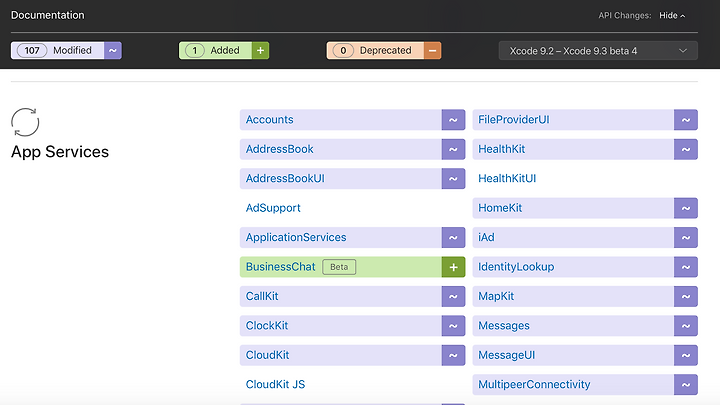This screenshot has width=720, height=405.
Task: Open the Messages framework link
Action: 504,326
